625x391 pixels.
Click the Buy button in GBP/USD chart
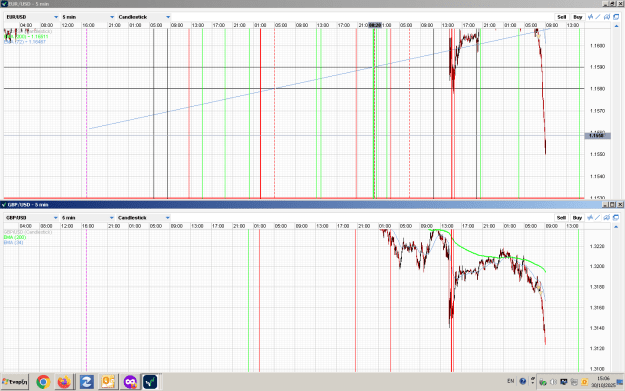578,218
